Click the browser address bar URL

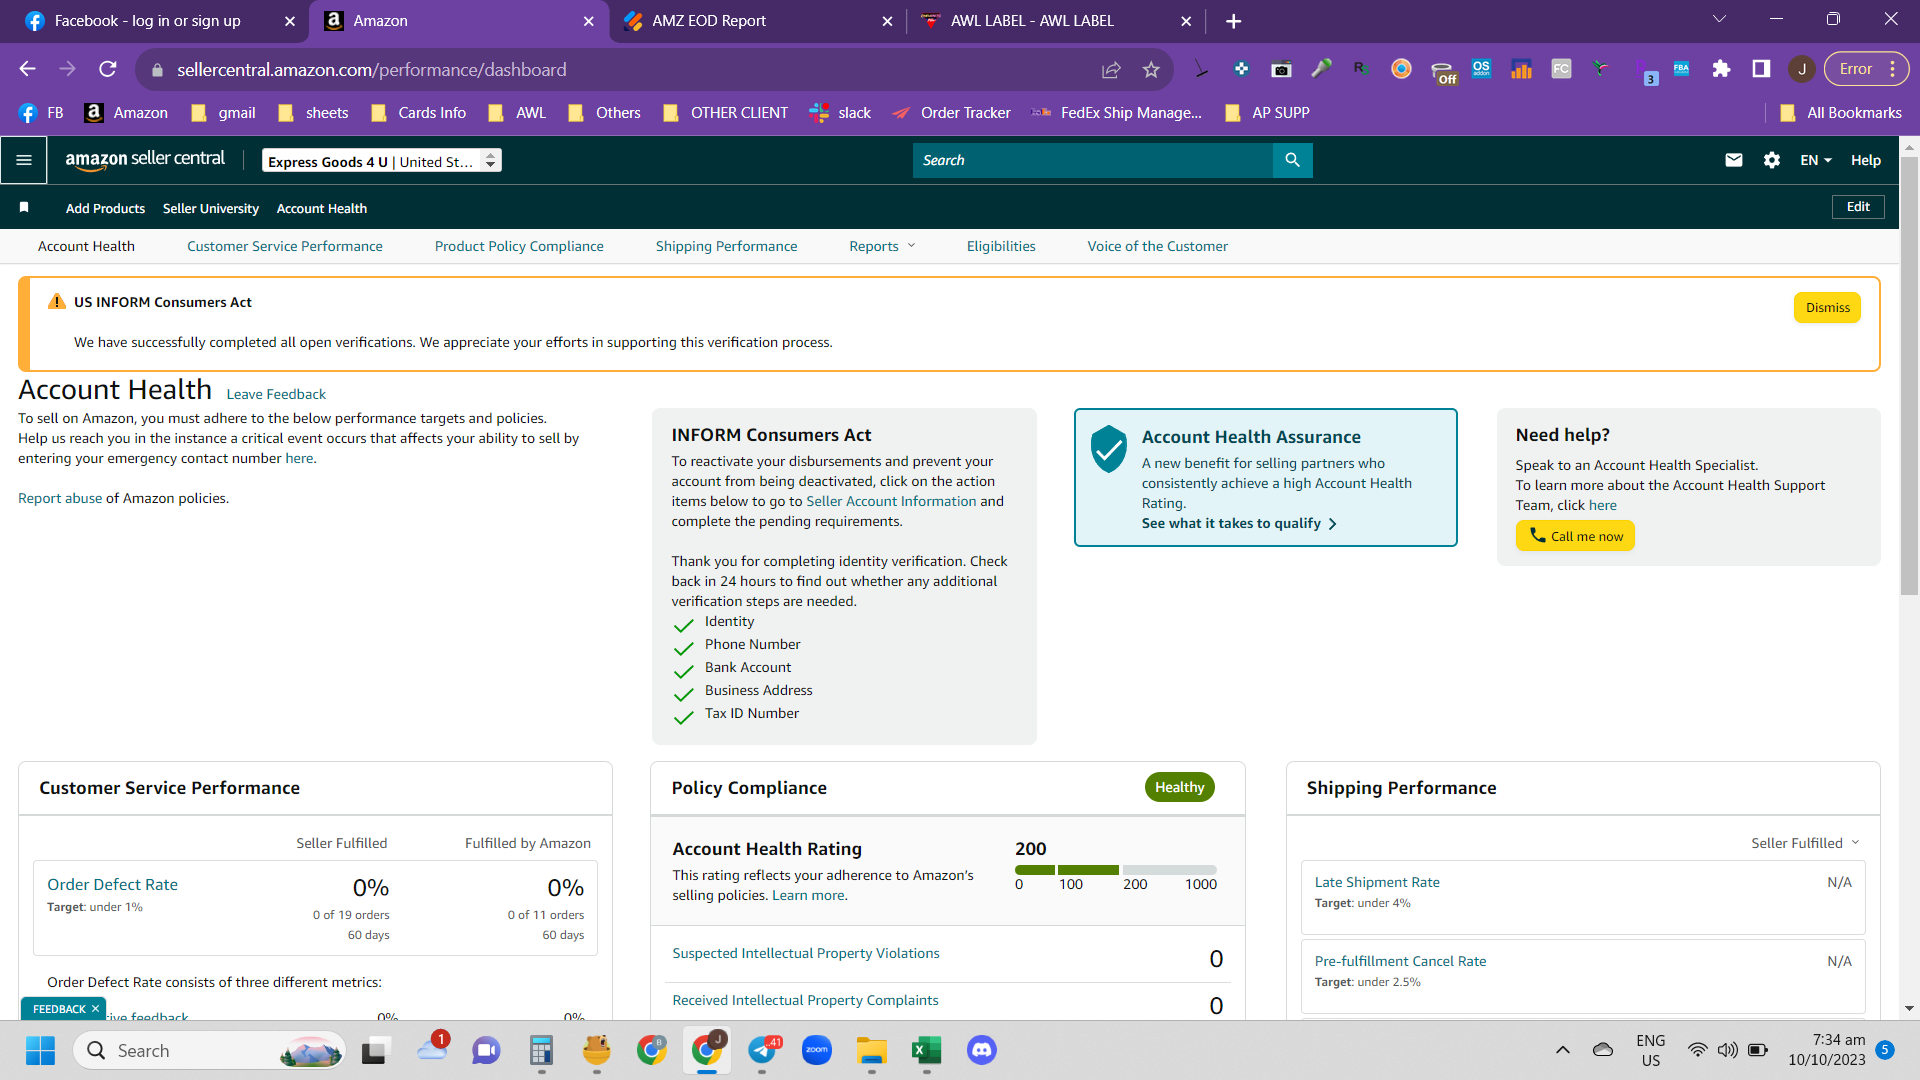point(372,70)
